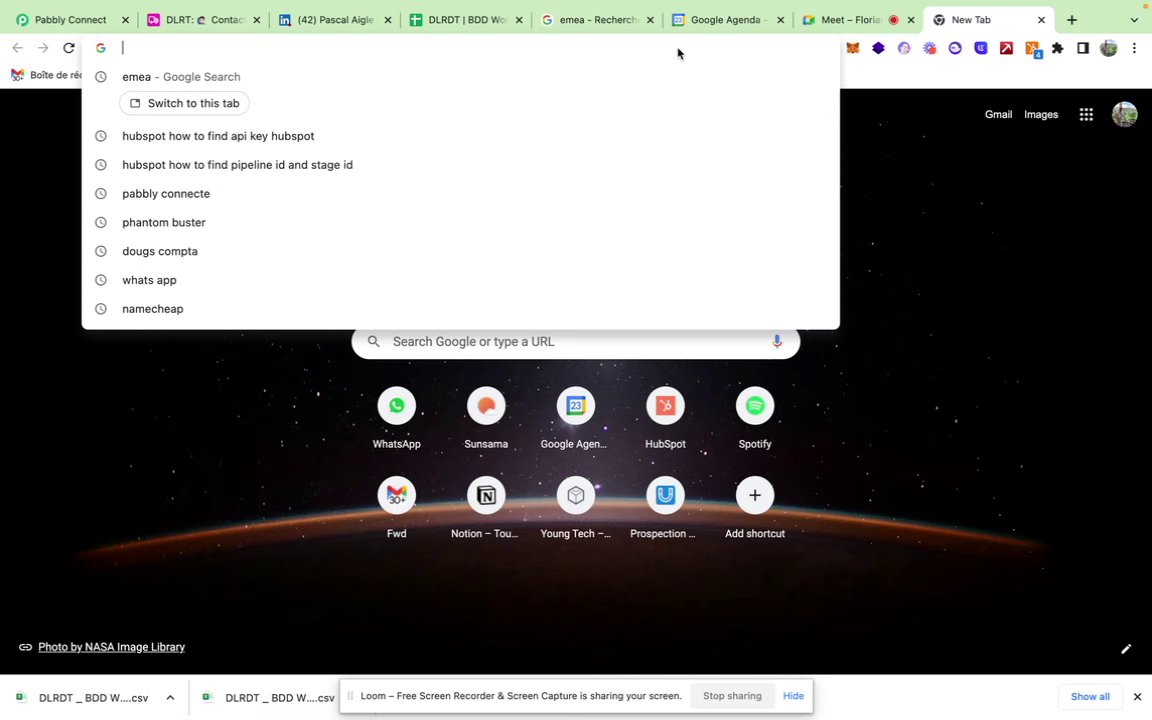Select the 'phantom buster' suggestion
The width and height of the screenshot is (1152, 720).
(461, 223)
